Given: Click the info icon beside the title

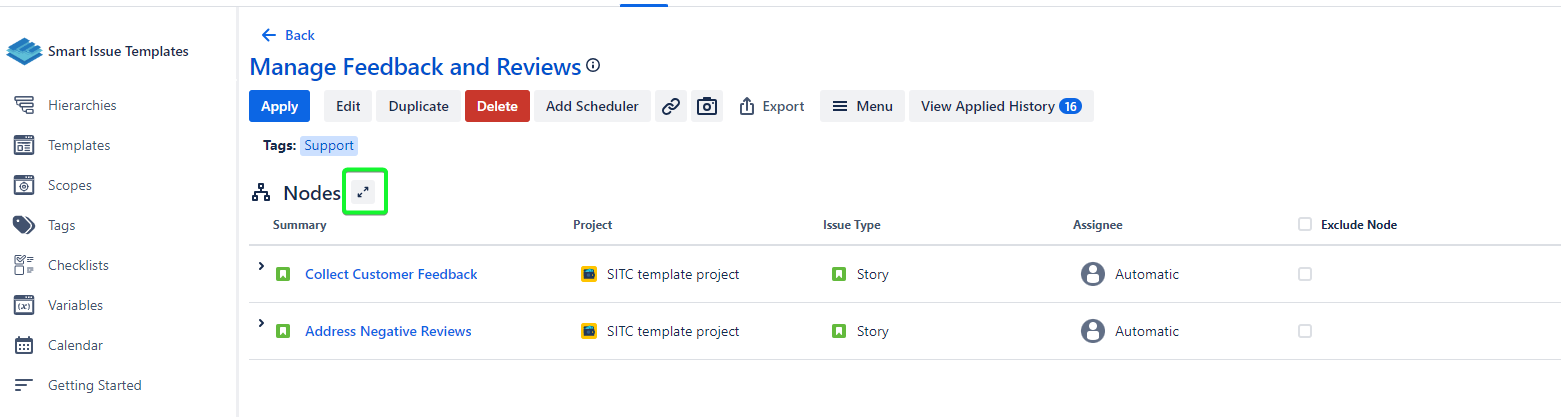Looking at the screenshot, I should pyautogui.click(x=593, y=66).
